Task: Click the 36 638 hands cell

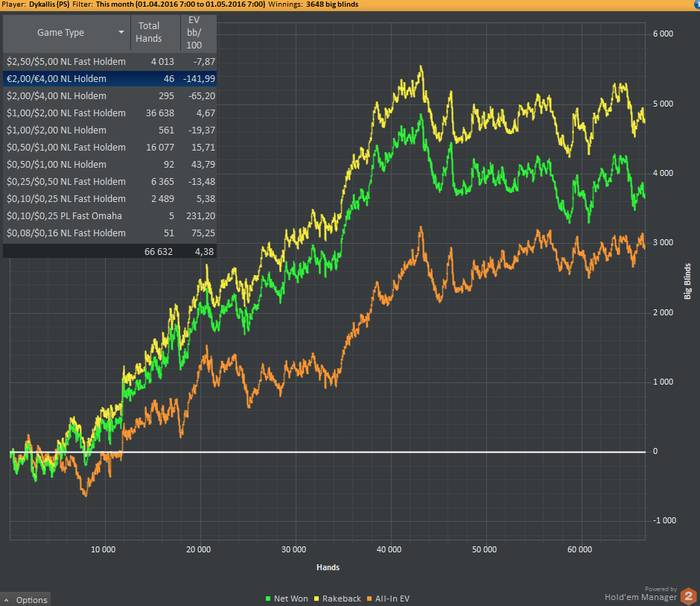Action: tap(160, 113)
